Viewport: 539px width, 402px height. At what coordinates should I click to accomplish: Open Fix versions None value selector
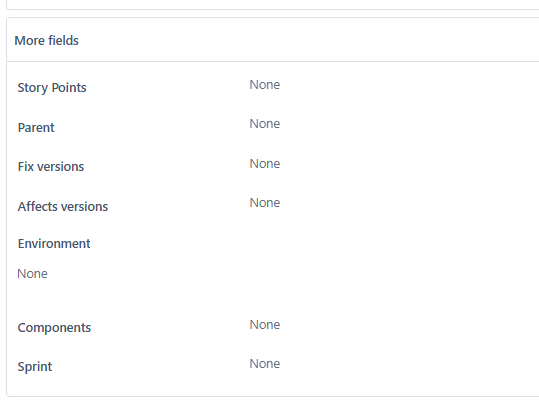click(265, 164)
